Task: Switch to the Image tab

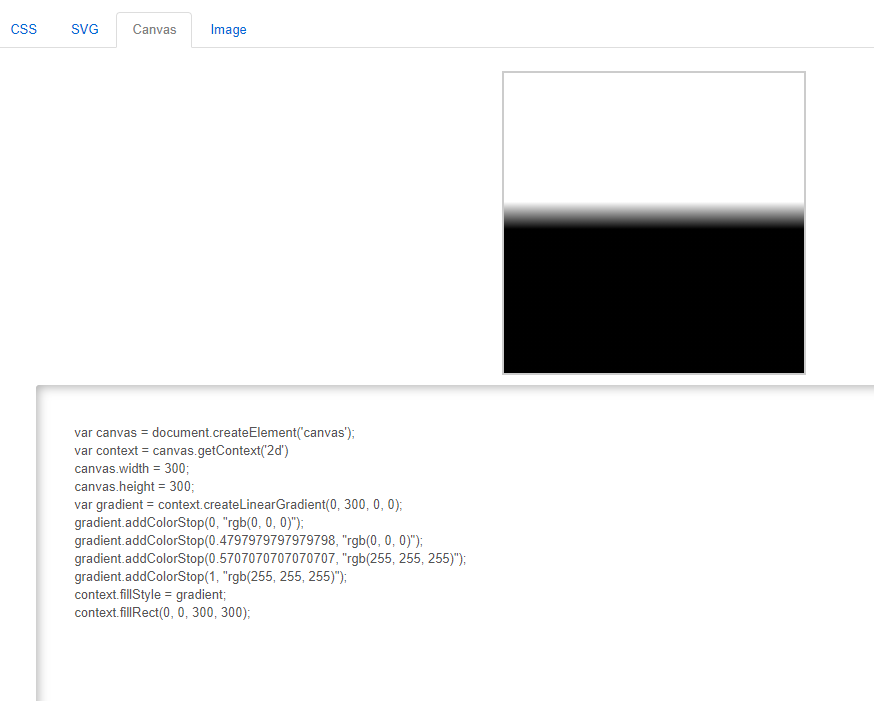Action: [x=229, y=30]
